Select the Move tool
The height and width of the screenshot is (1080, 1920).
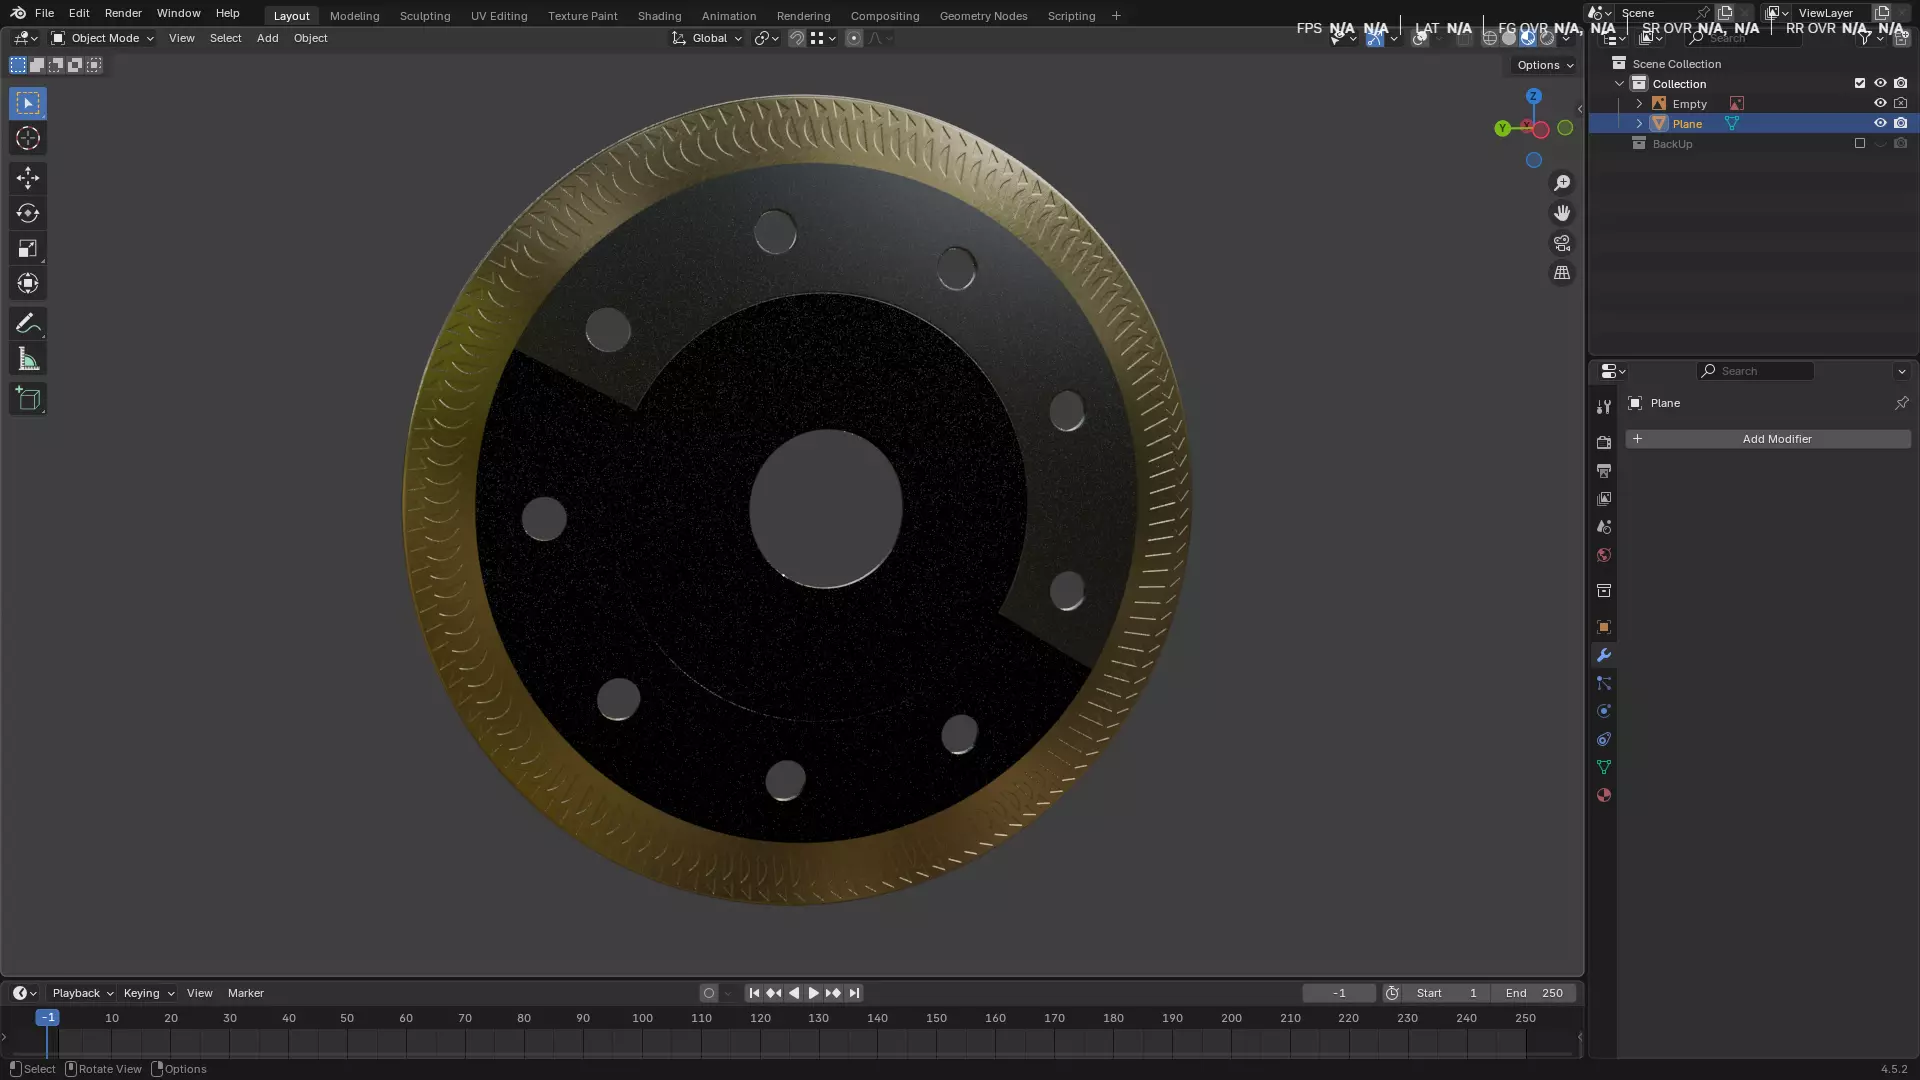[x=28, y=178]
